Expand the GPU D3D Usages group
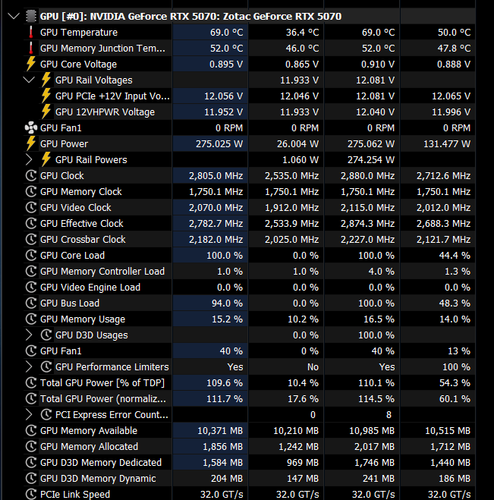The width and height of the screenshot is (494, 500). tap(29, 335)
